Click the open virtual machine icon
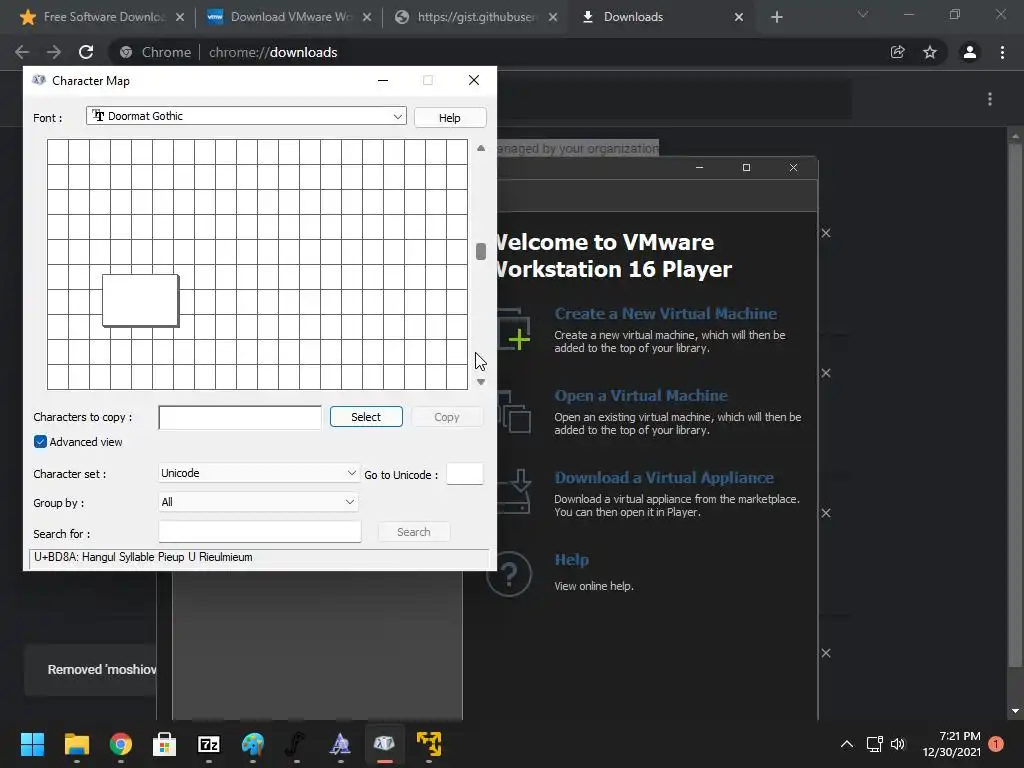This screenshot has height=768, width=1024. point(515,412)
